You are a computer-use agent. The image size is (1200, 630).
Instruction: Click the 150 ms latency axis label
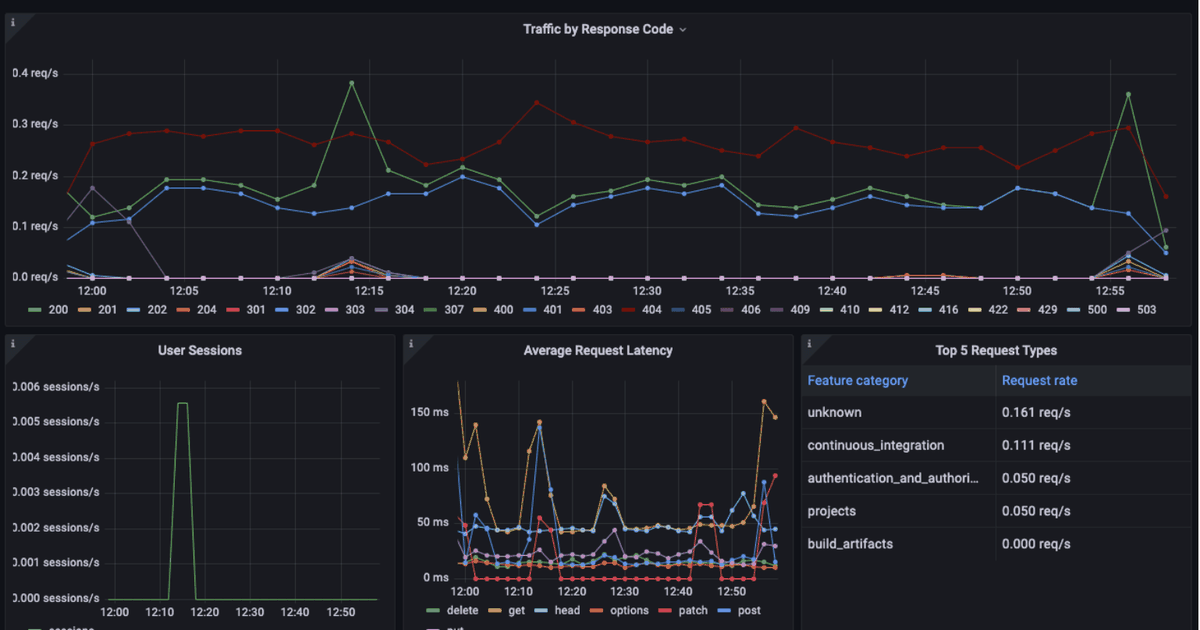430,412
